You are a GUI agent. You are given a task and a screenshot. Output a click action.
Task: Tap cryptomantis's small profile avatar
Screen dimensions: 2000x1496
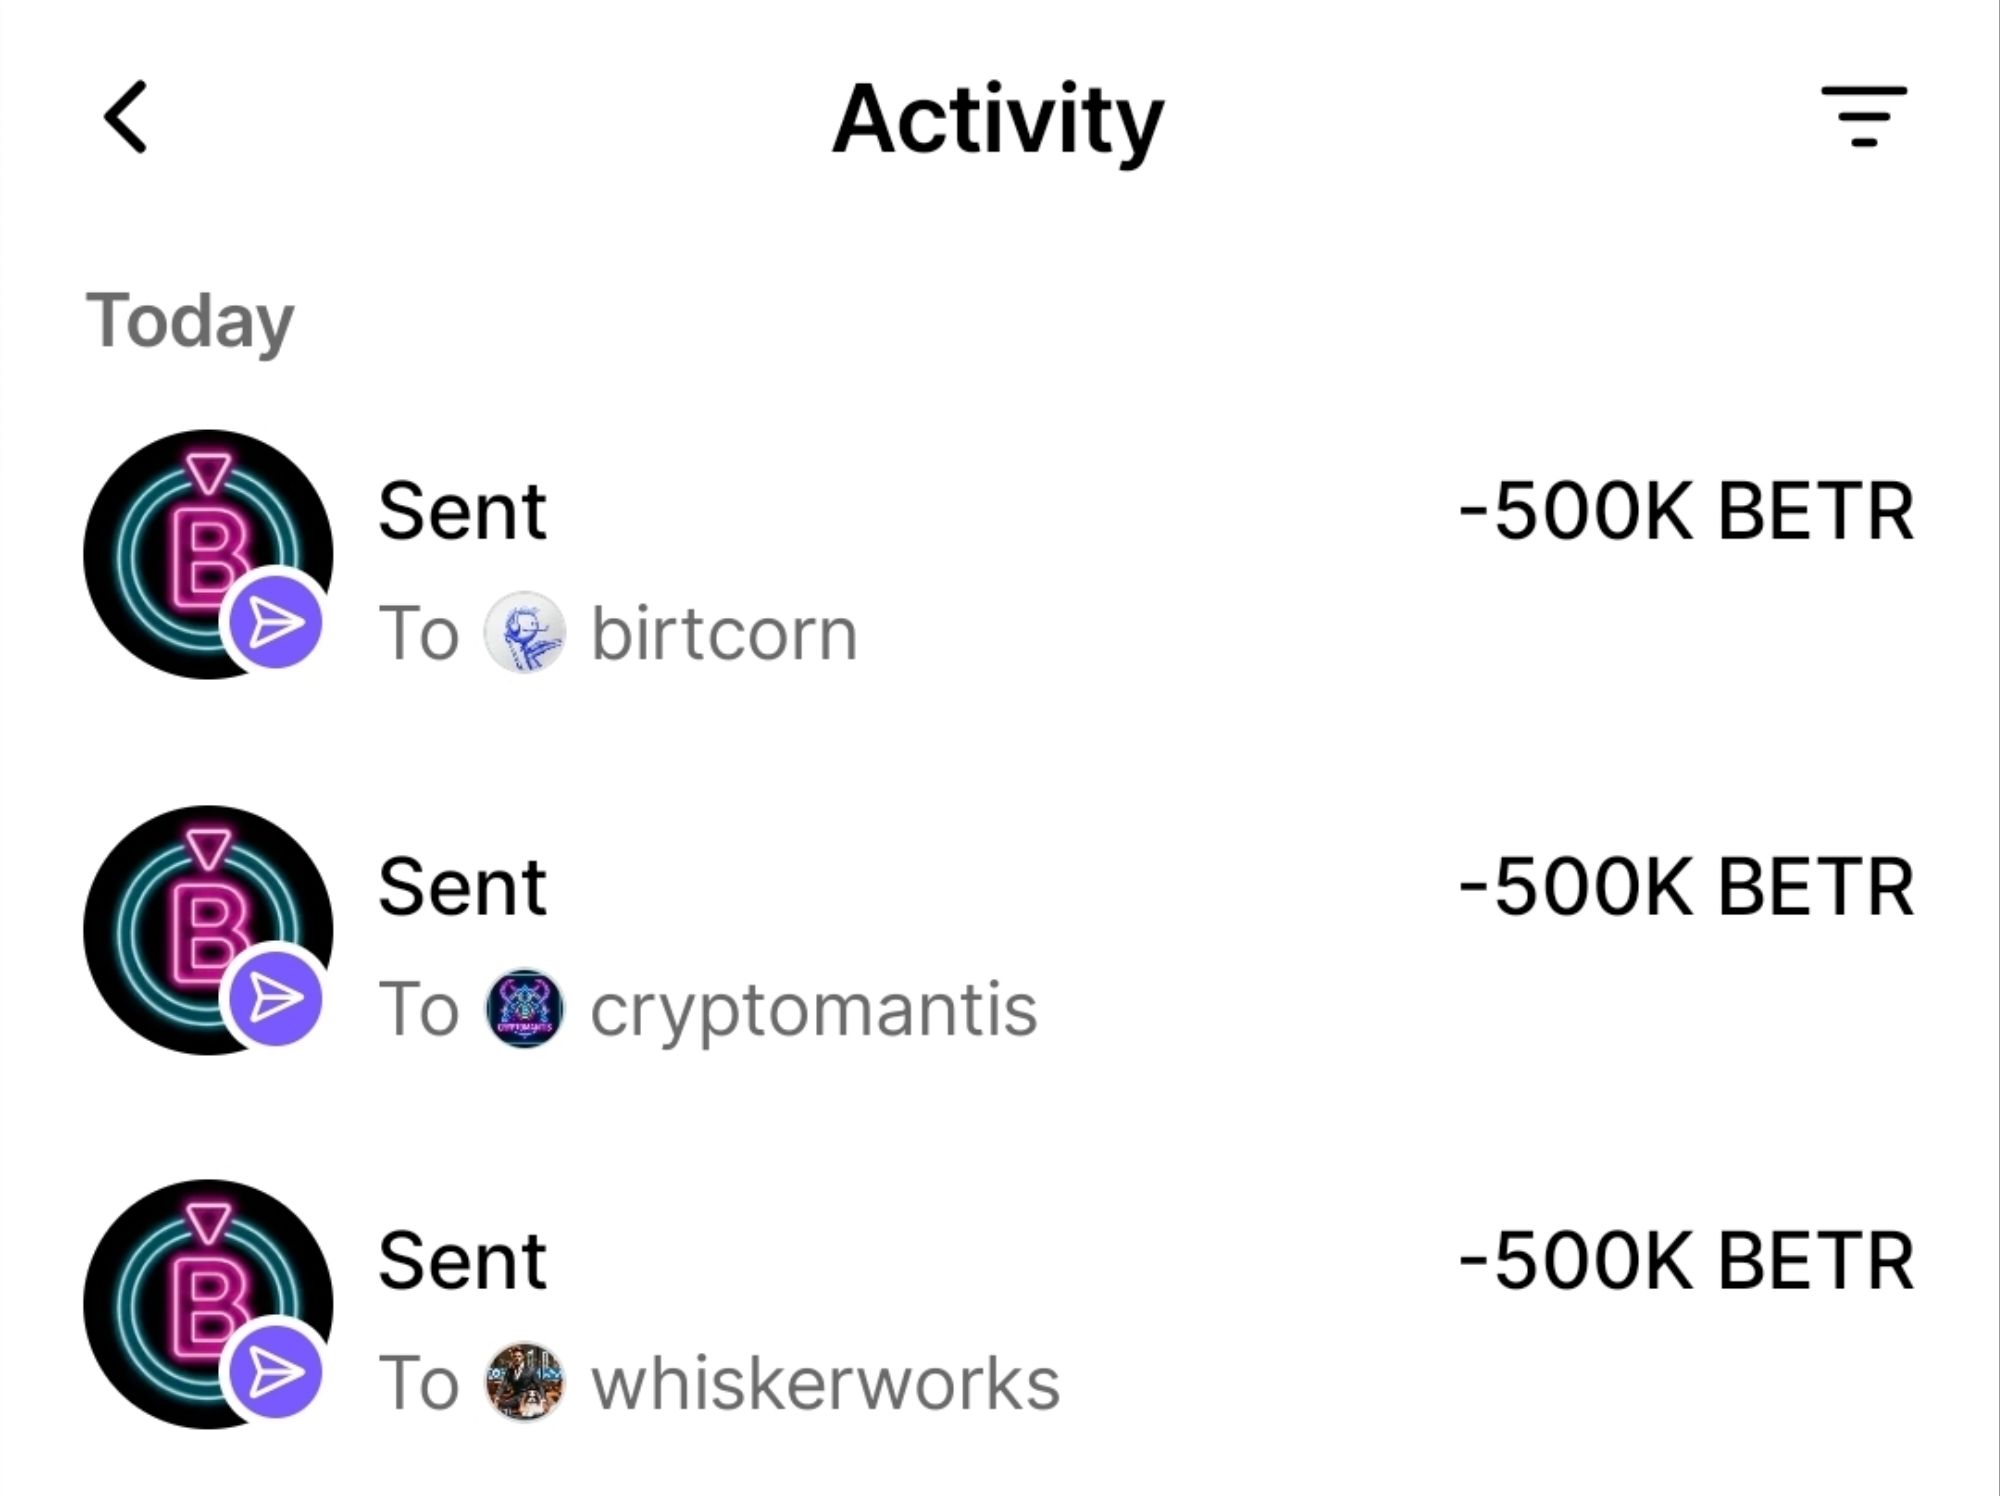tap(524, 1008)
